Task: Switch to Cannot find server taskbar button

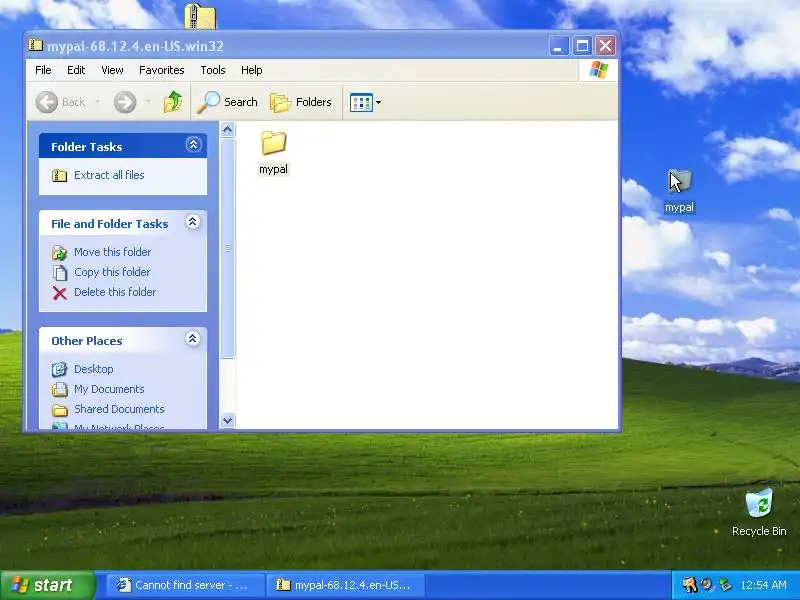Action: click(x=185, y=585)
